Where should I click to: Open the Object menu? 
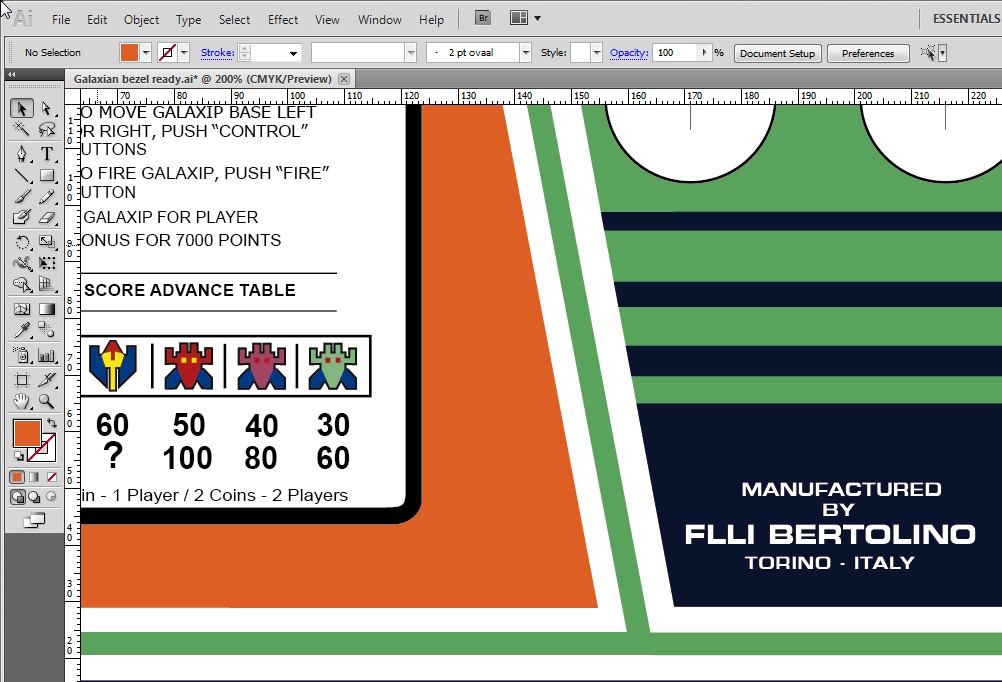(142, 20)
